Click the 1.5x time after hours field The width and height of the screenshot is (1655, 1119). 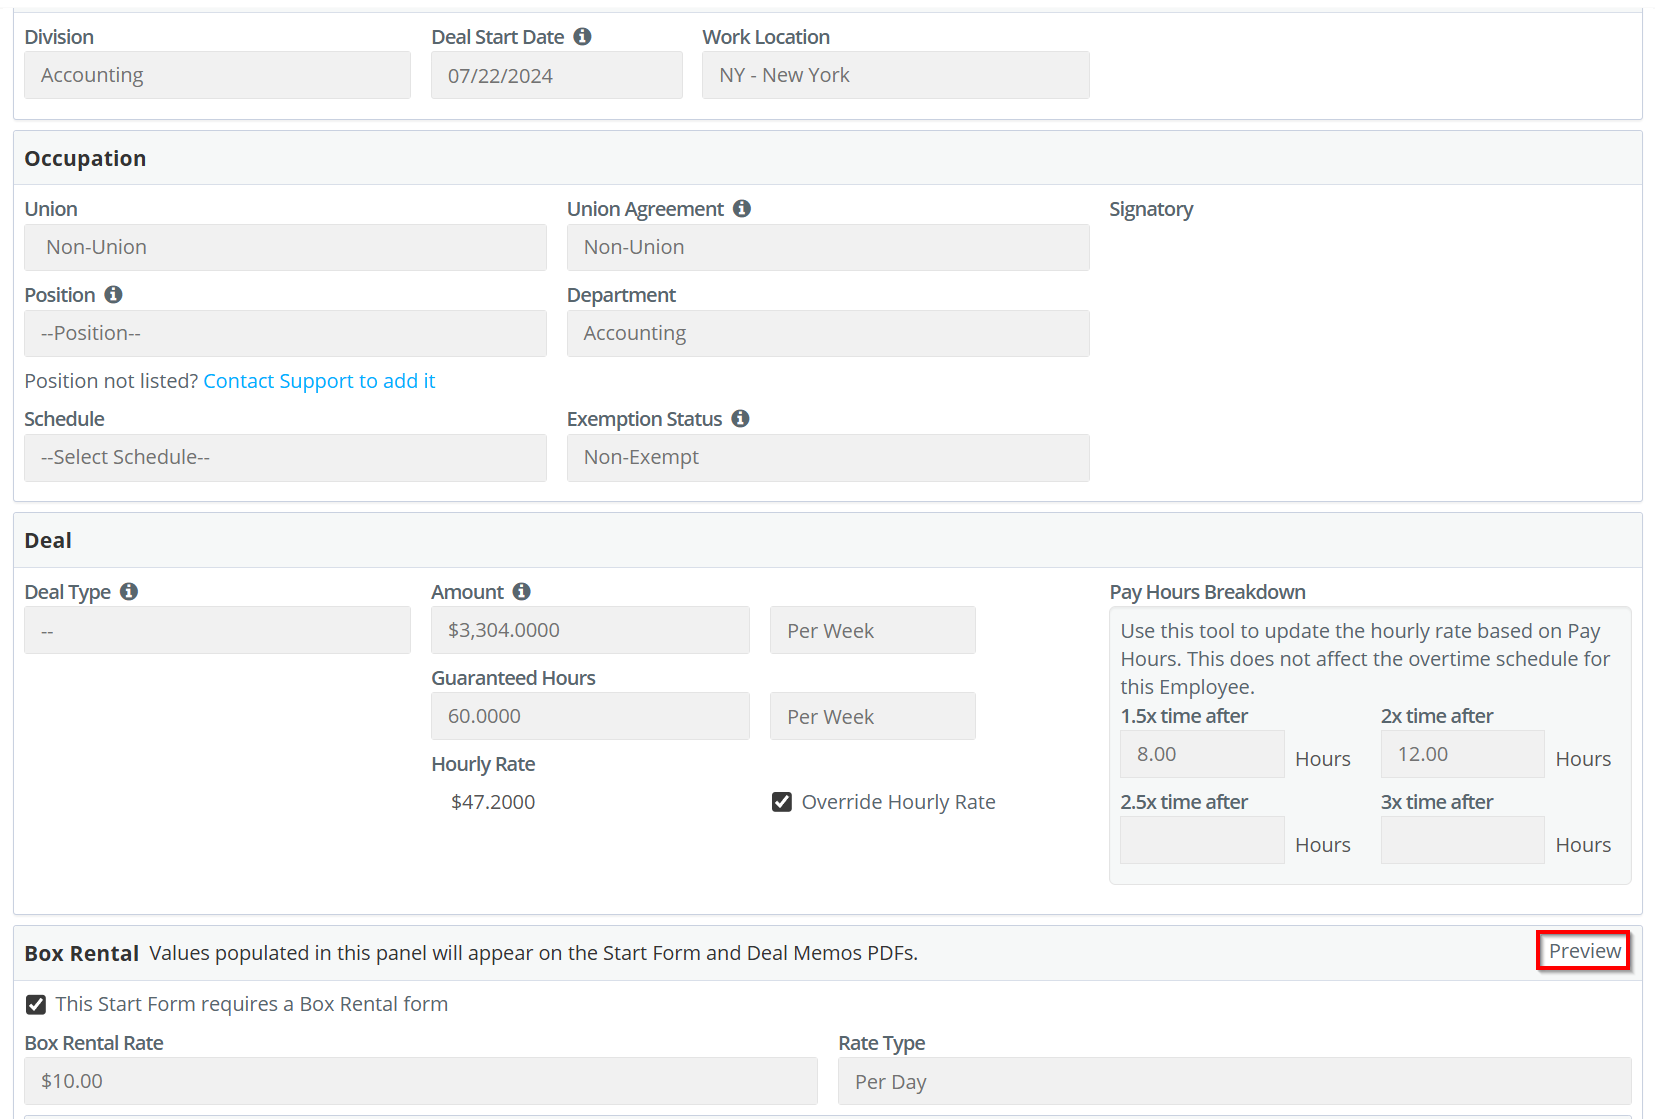click(x=1202, y=755)
